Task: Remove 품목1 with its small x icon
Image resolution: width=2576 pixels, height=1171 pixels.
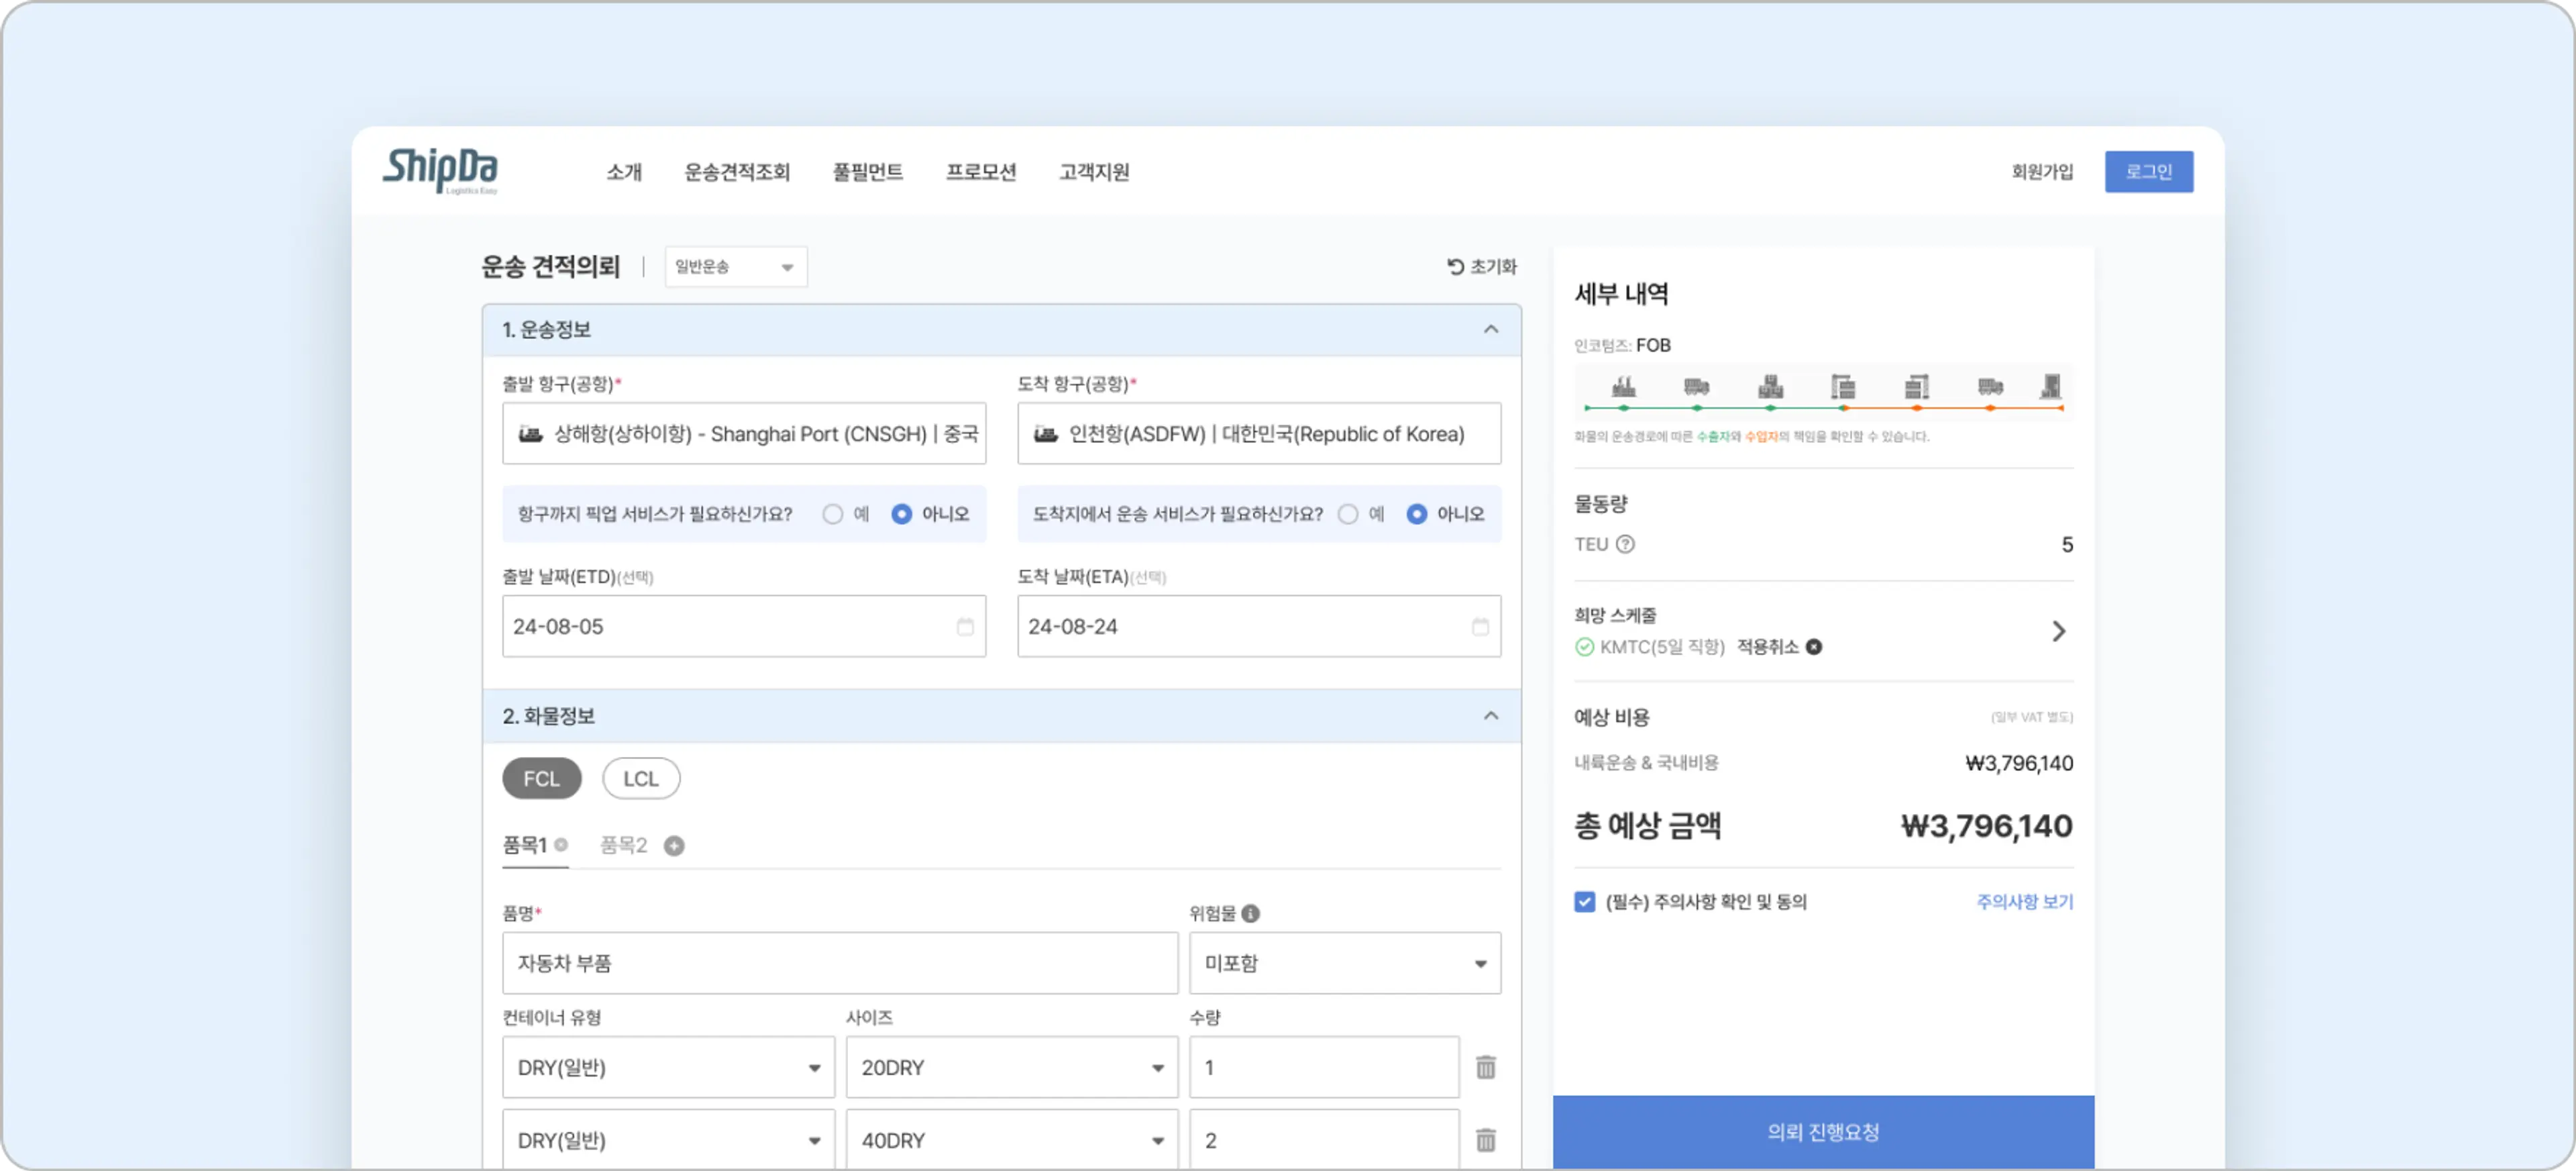Action: [x=561, y=845]
